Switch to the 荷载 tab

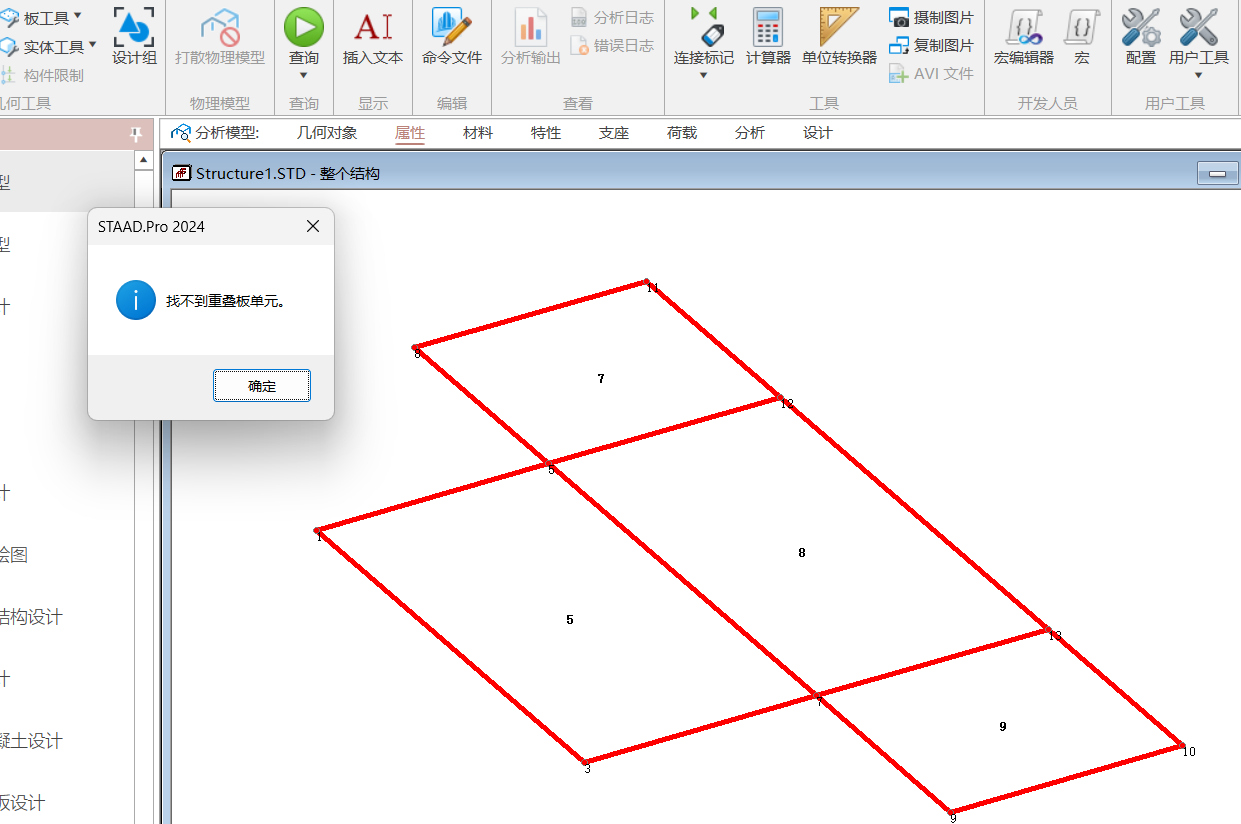(682, 133)
